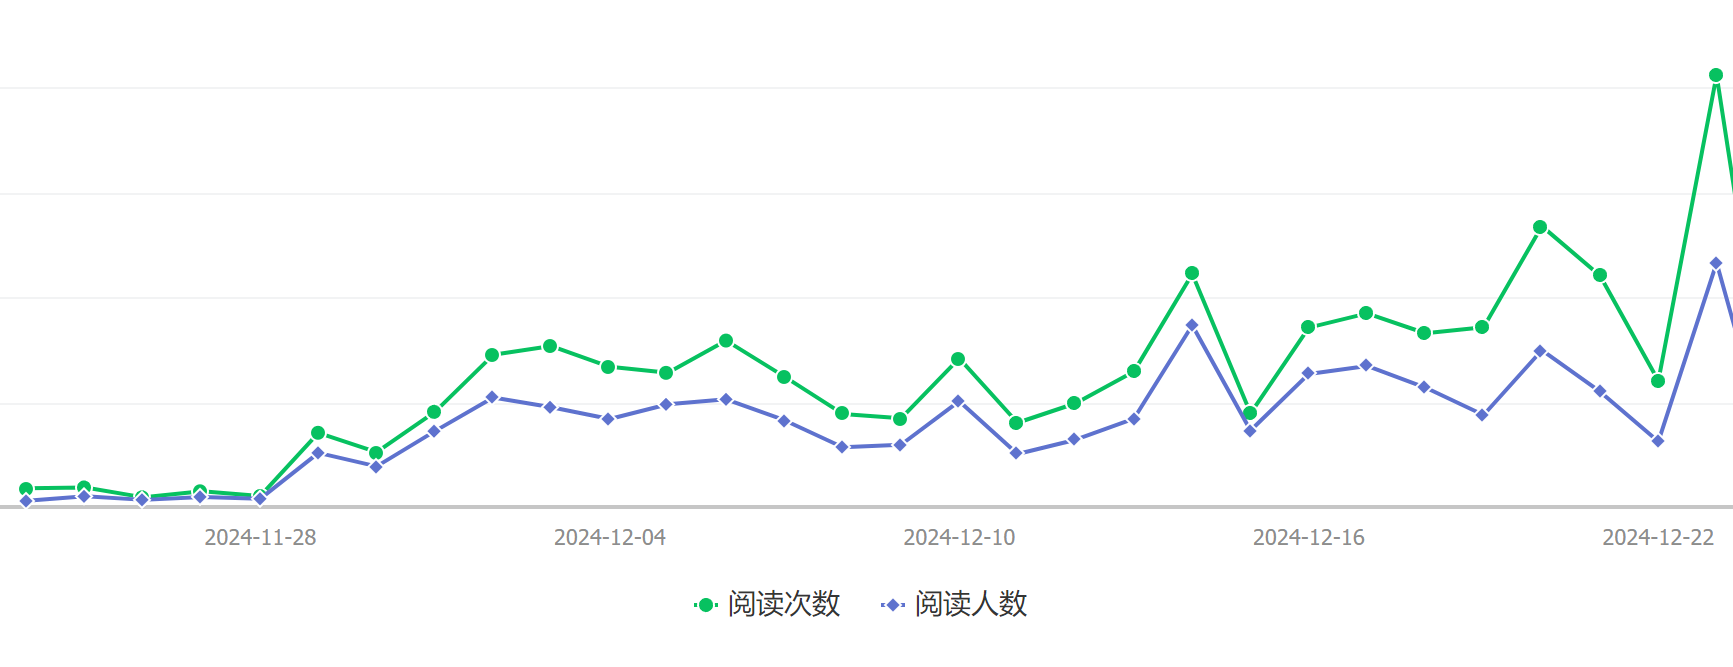Click the 2024-12-16 x-axis date label
Image resolution: width=1733 pixels, height=667 pixels.
(x=1308, y=538)
